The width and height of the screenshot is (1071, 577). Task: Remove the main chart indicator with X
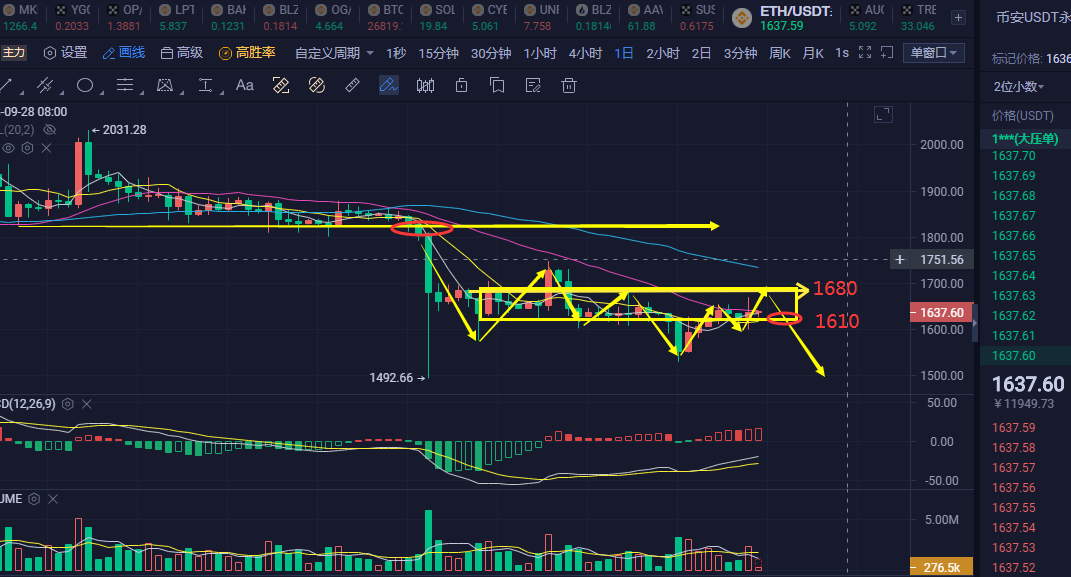46,147
